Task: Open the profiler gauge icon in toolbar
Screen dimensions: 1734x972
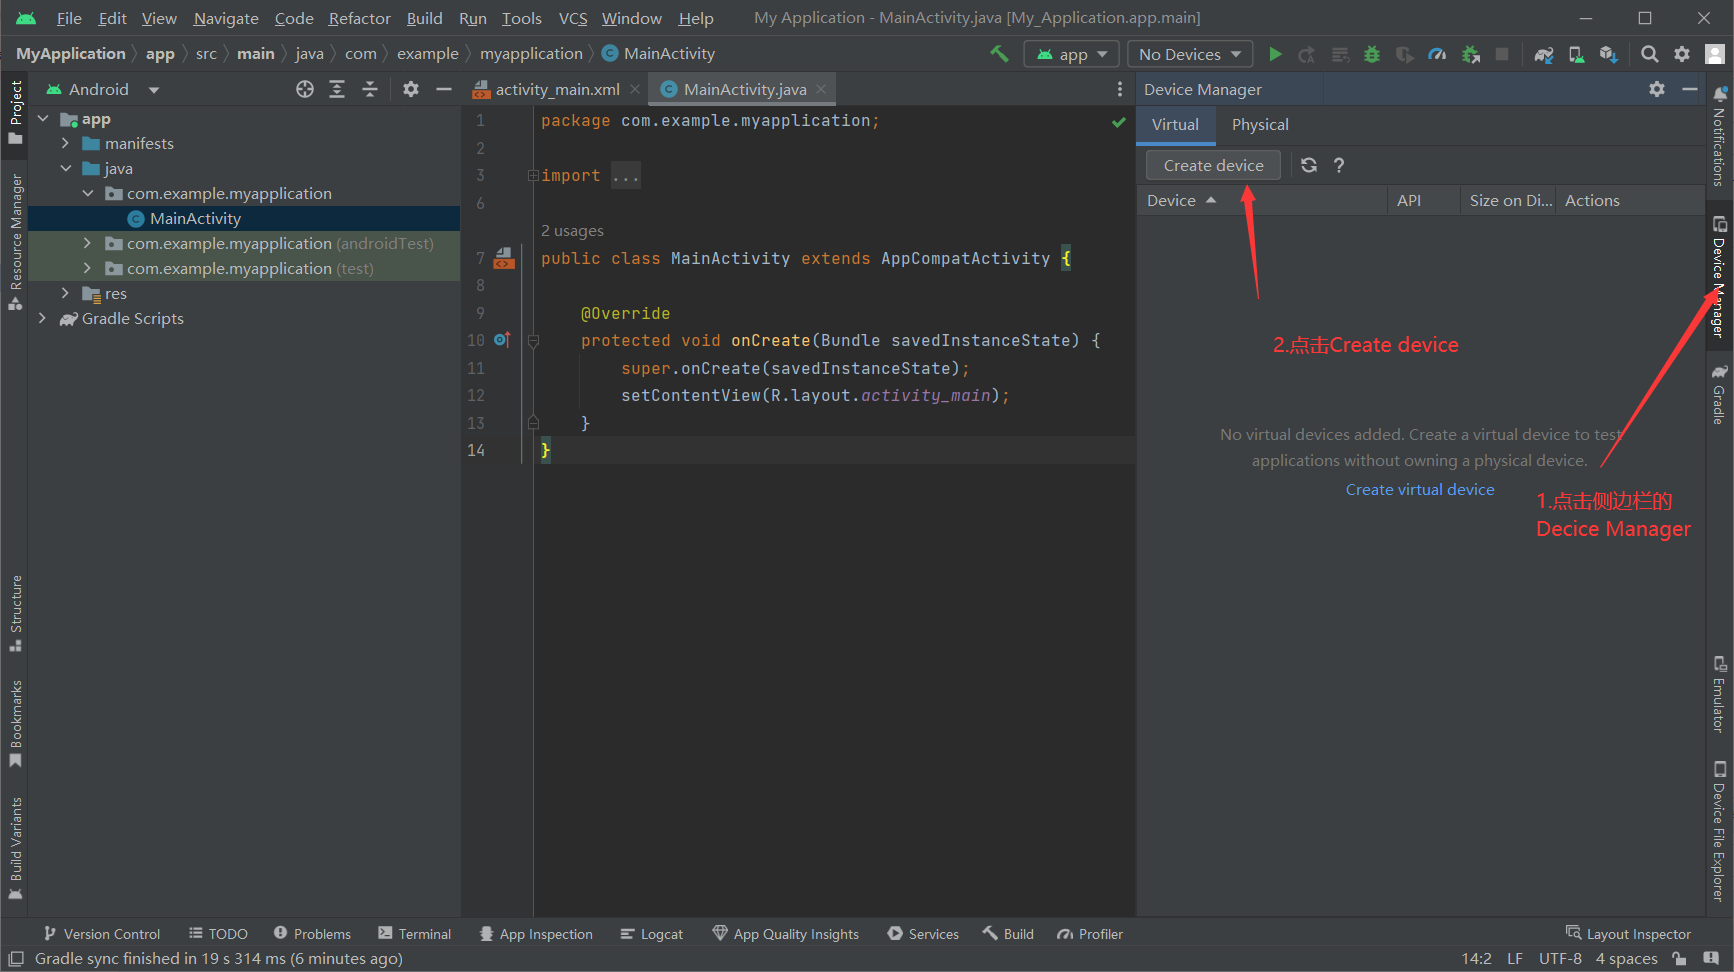Action: tap(1437, 54)
